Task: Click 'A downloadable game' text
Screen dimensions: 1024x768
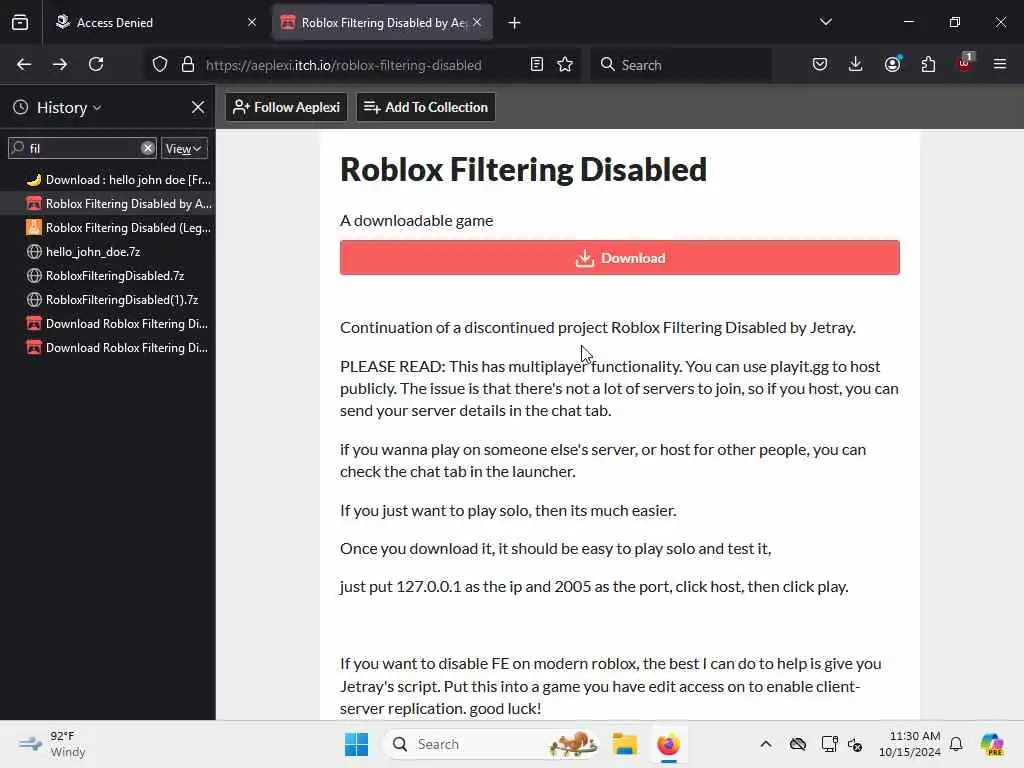Action: pos(417,221)
